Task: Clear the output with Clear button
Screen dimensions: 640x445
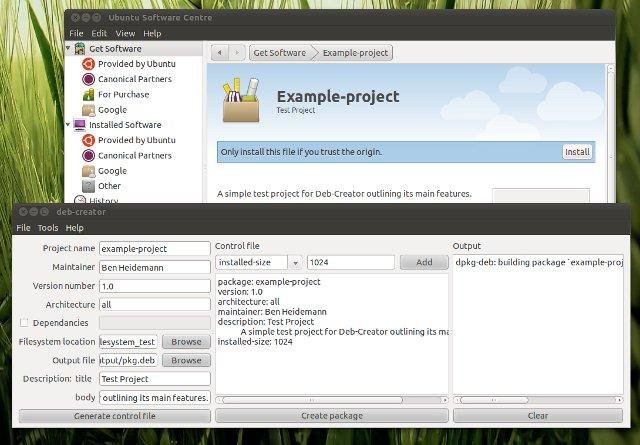Action: [x=538, y=416]
